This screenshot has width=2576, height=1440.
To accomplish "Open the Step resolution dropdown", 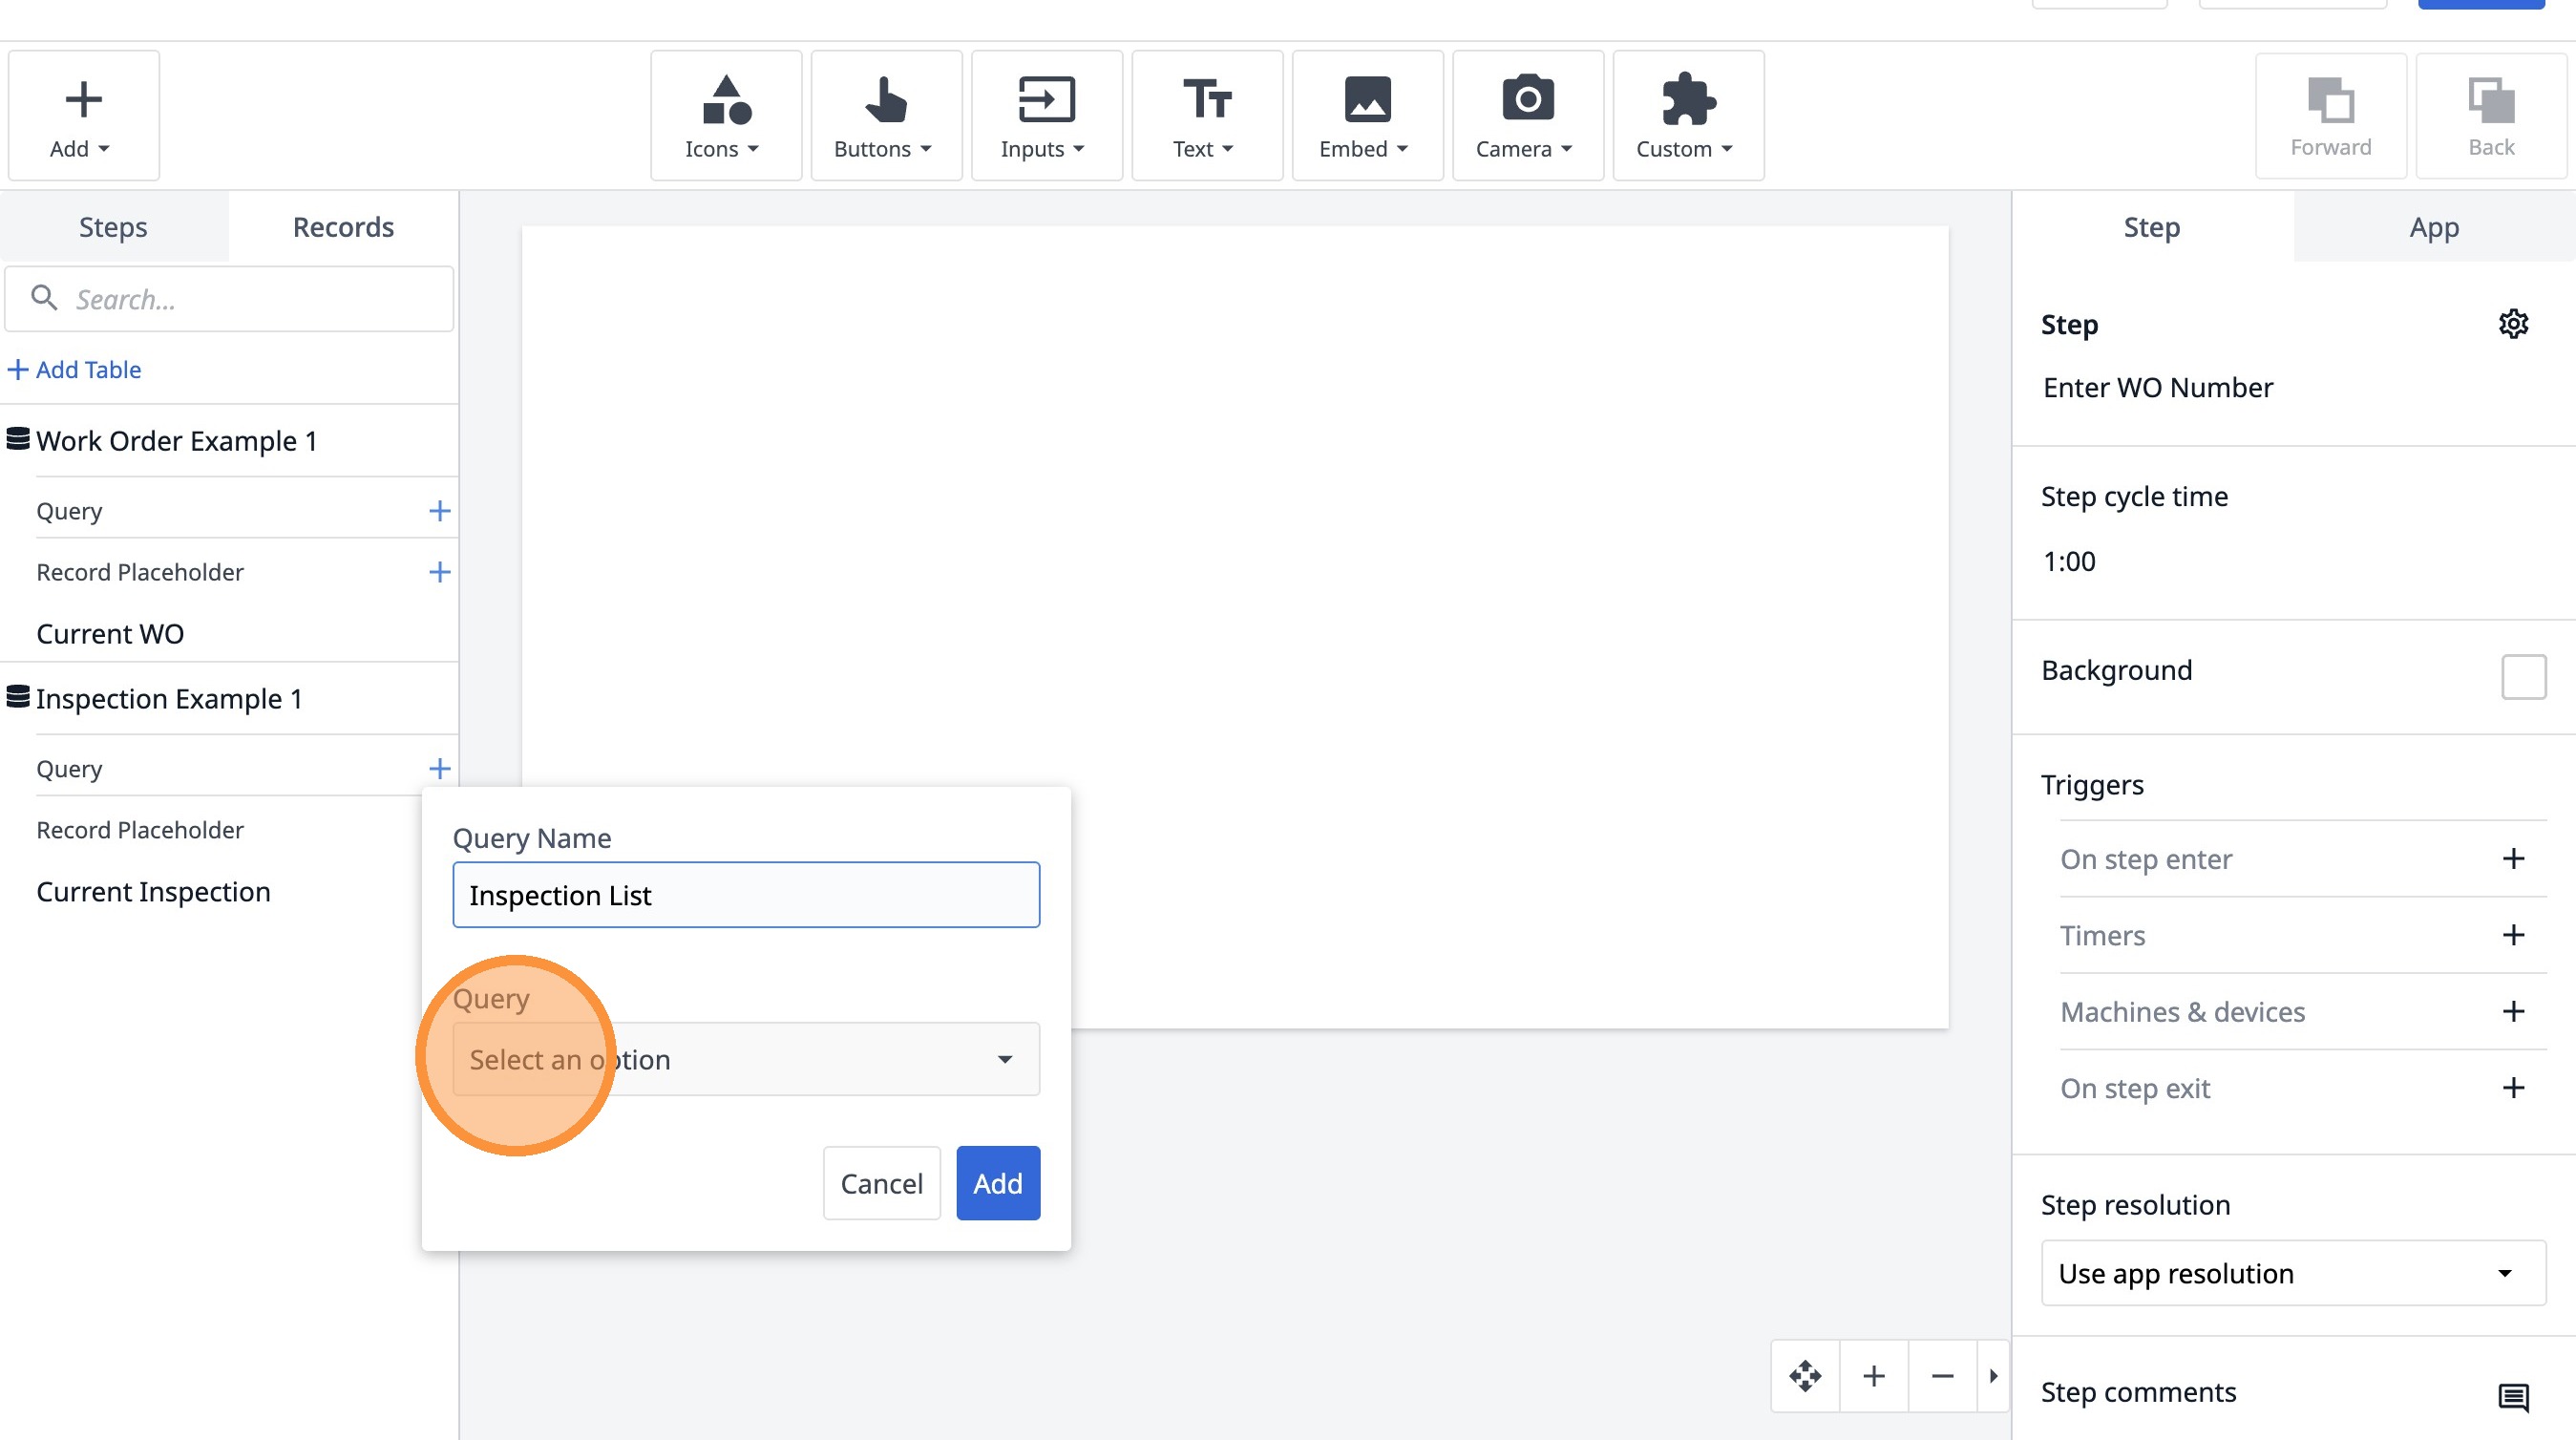I will tap(2292, 1273).
